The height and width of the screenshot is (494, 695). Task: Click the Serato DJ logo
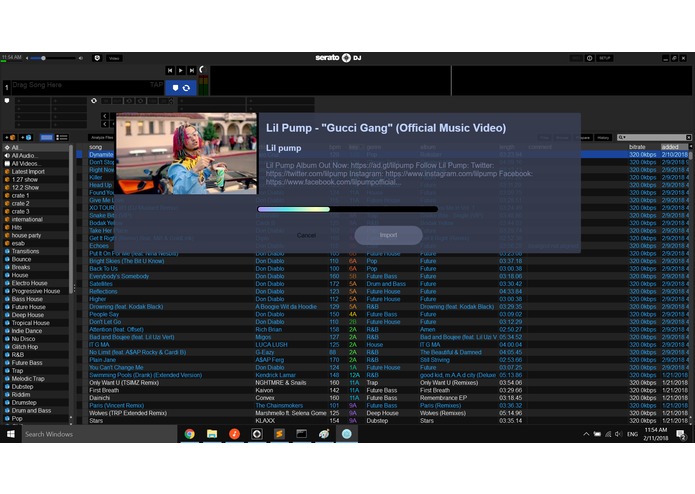tap(338, 58)
